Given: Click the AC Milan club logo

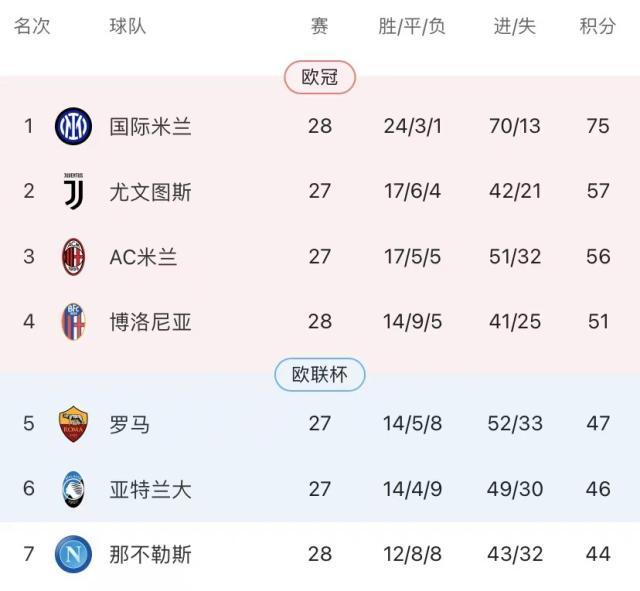Looking at the screenshot, I should point(73,256).
